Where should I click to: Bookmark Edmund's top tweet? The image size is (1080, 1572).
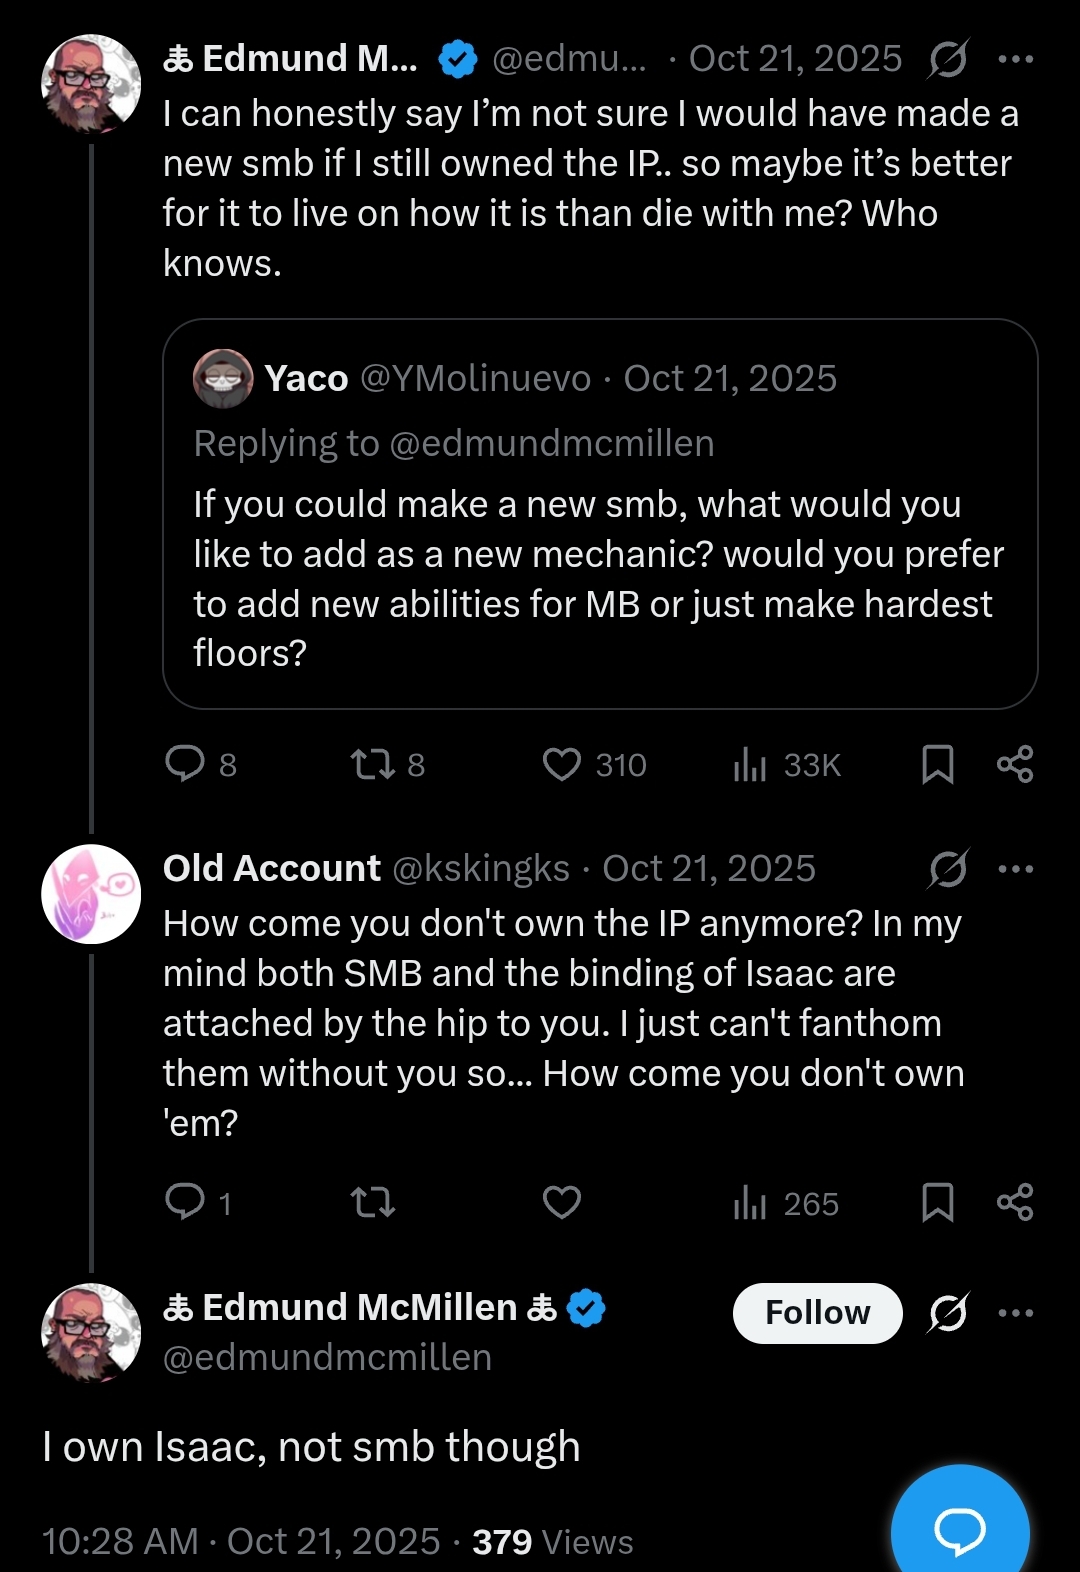[x=937, y=764]
